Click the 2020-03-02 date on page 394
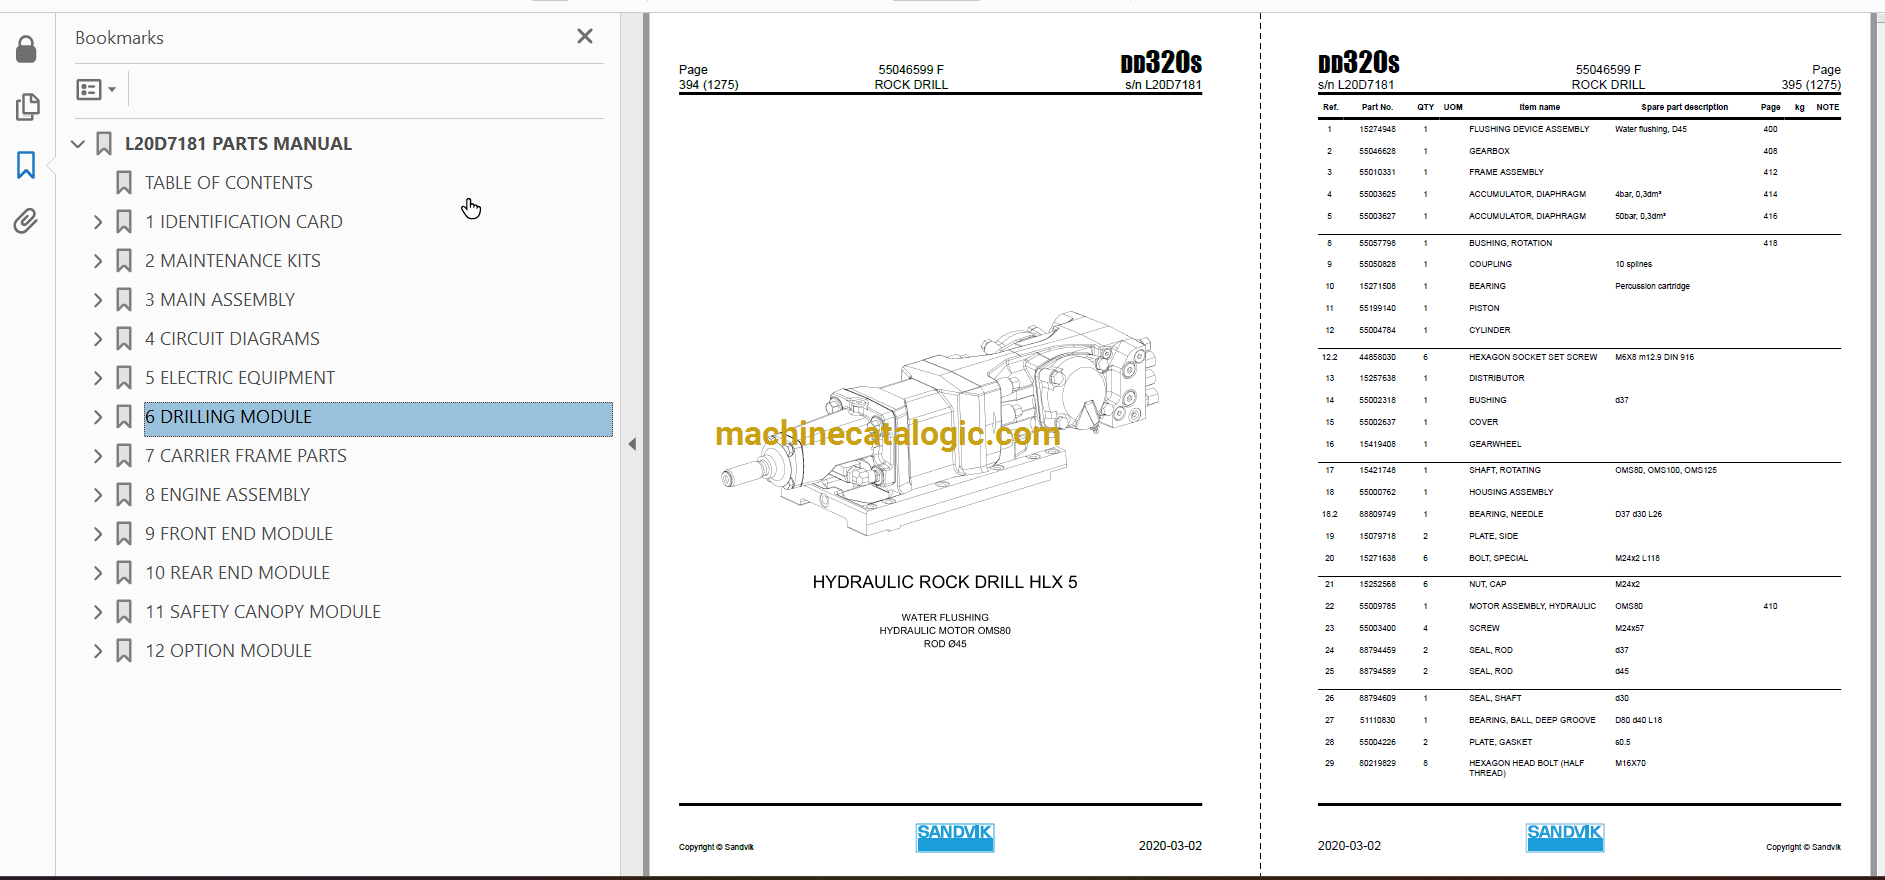This screenshot has height=880, width=1885. click(1170, 846)
